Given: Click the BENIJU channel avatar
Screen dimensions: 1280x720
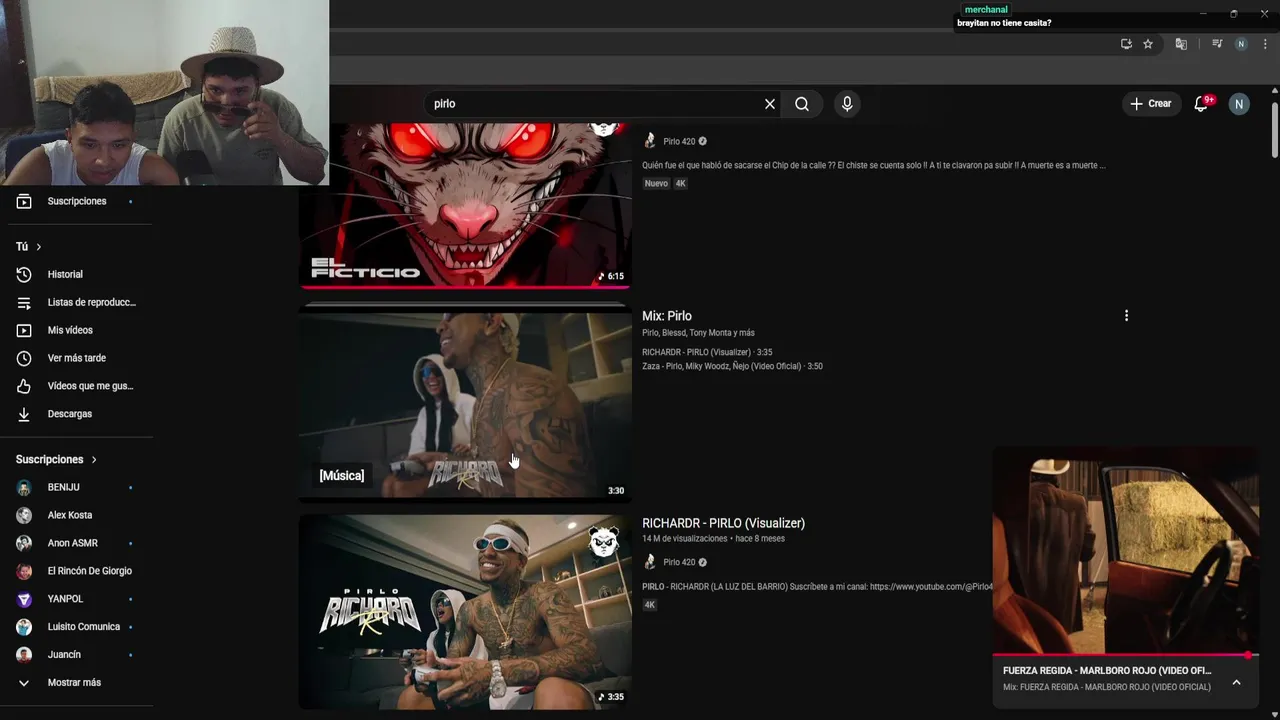Looking at the screenshot, I should click(24, 487).
